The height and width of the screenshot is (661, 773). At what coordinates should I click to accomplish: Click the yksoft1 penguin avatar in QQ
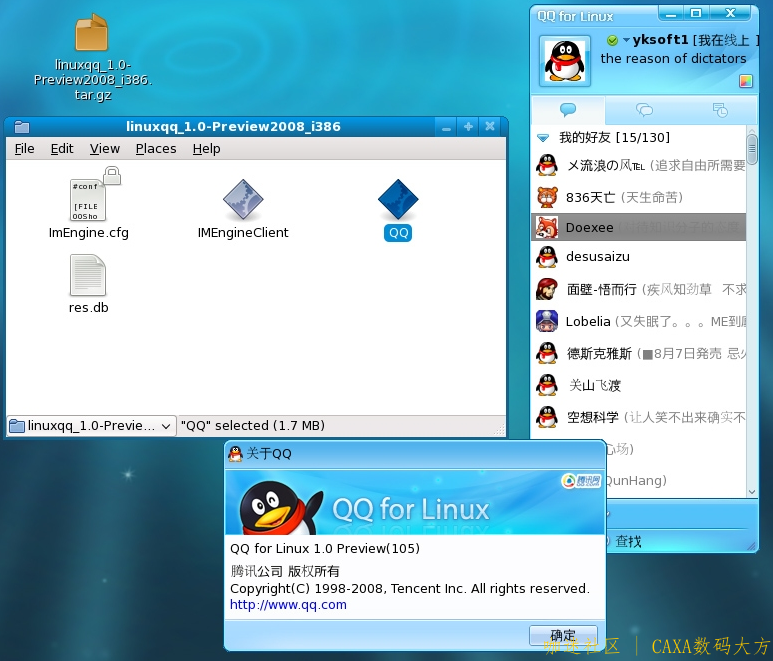point(564,61)
